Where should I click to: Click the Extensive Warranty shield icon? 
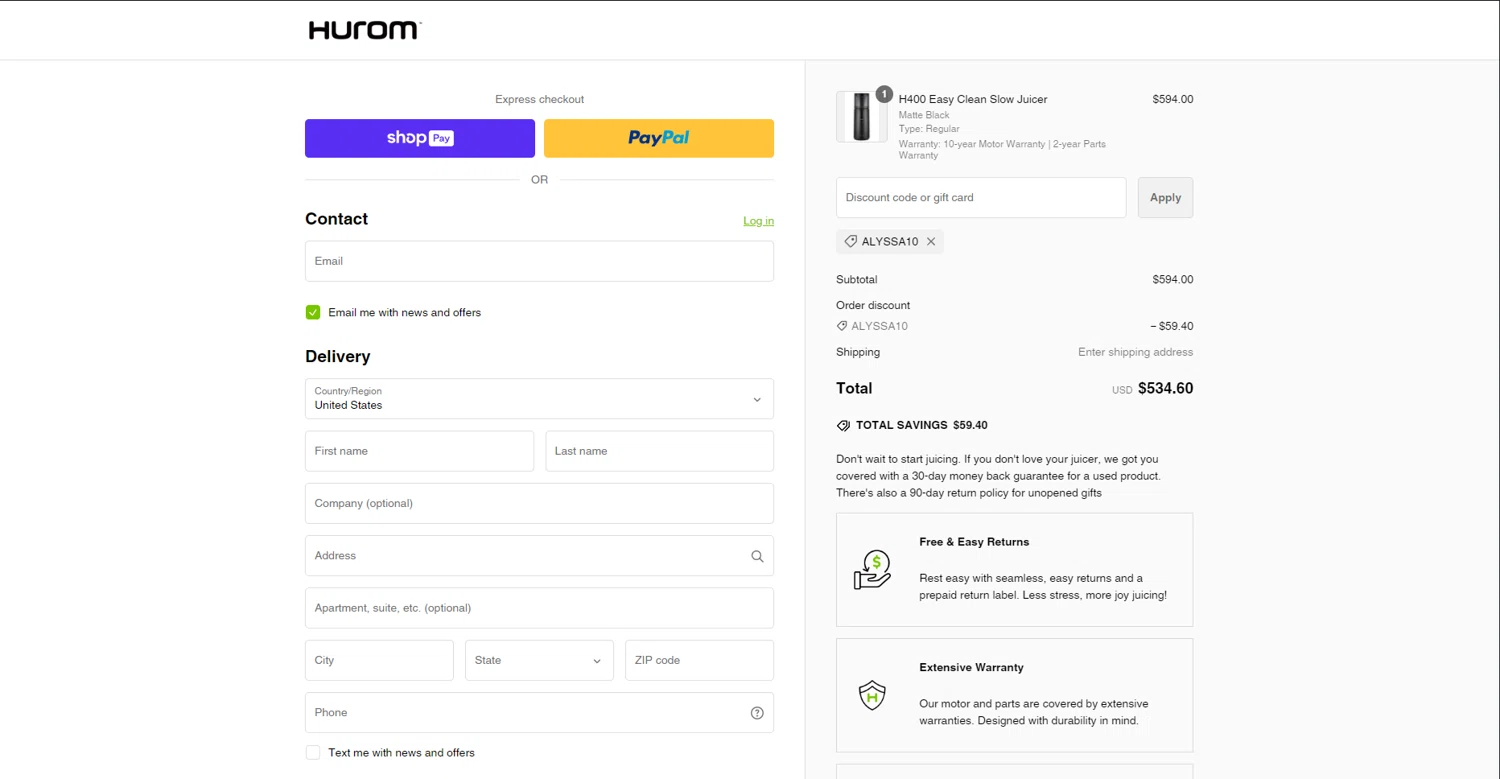[x=872, y=695]
